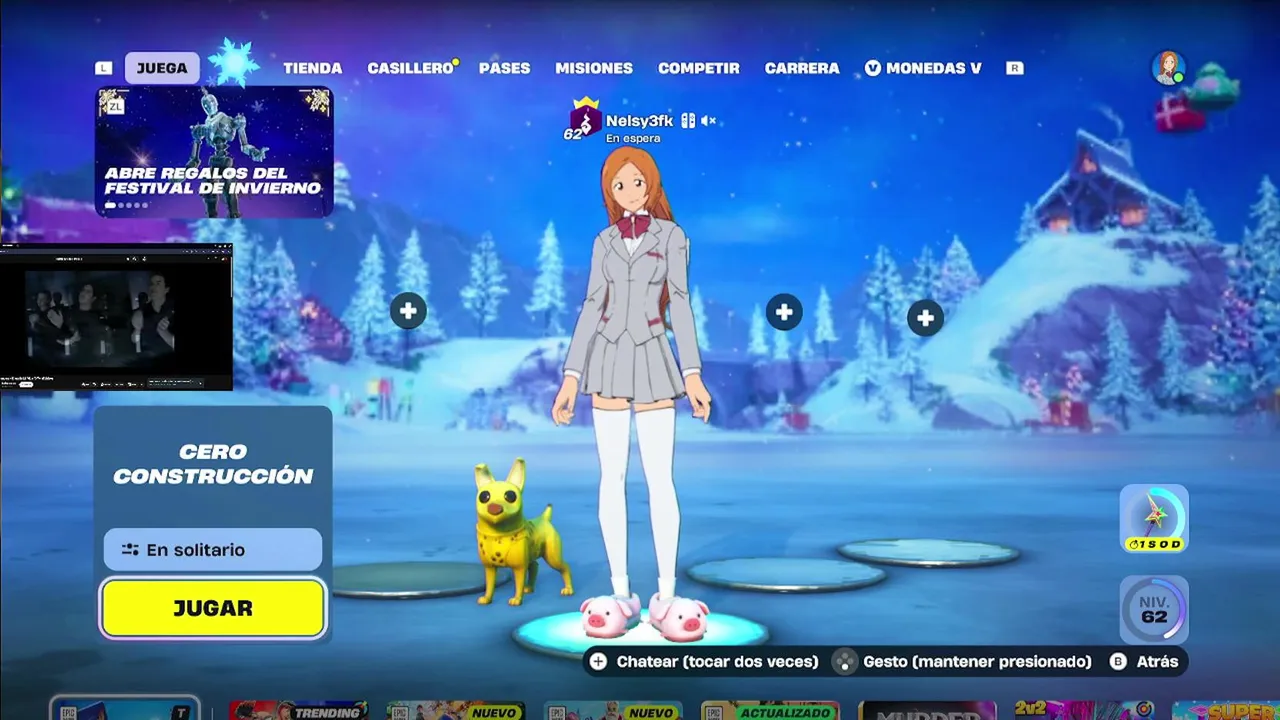Image resolution: width=1280 pixels, height=720 pixels.
Task: Open the MONEDAS V tab
Action: coord(923,68)
